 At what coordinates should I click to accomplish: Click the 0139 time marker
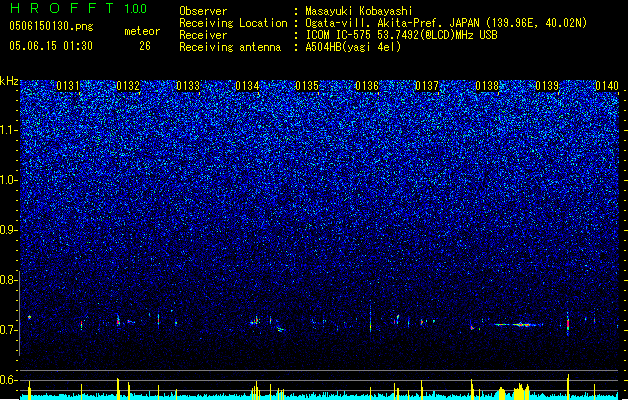pyautogui.click(x=547, y=86)
